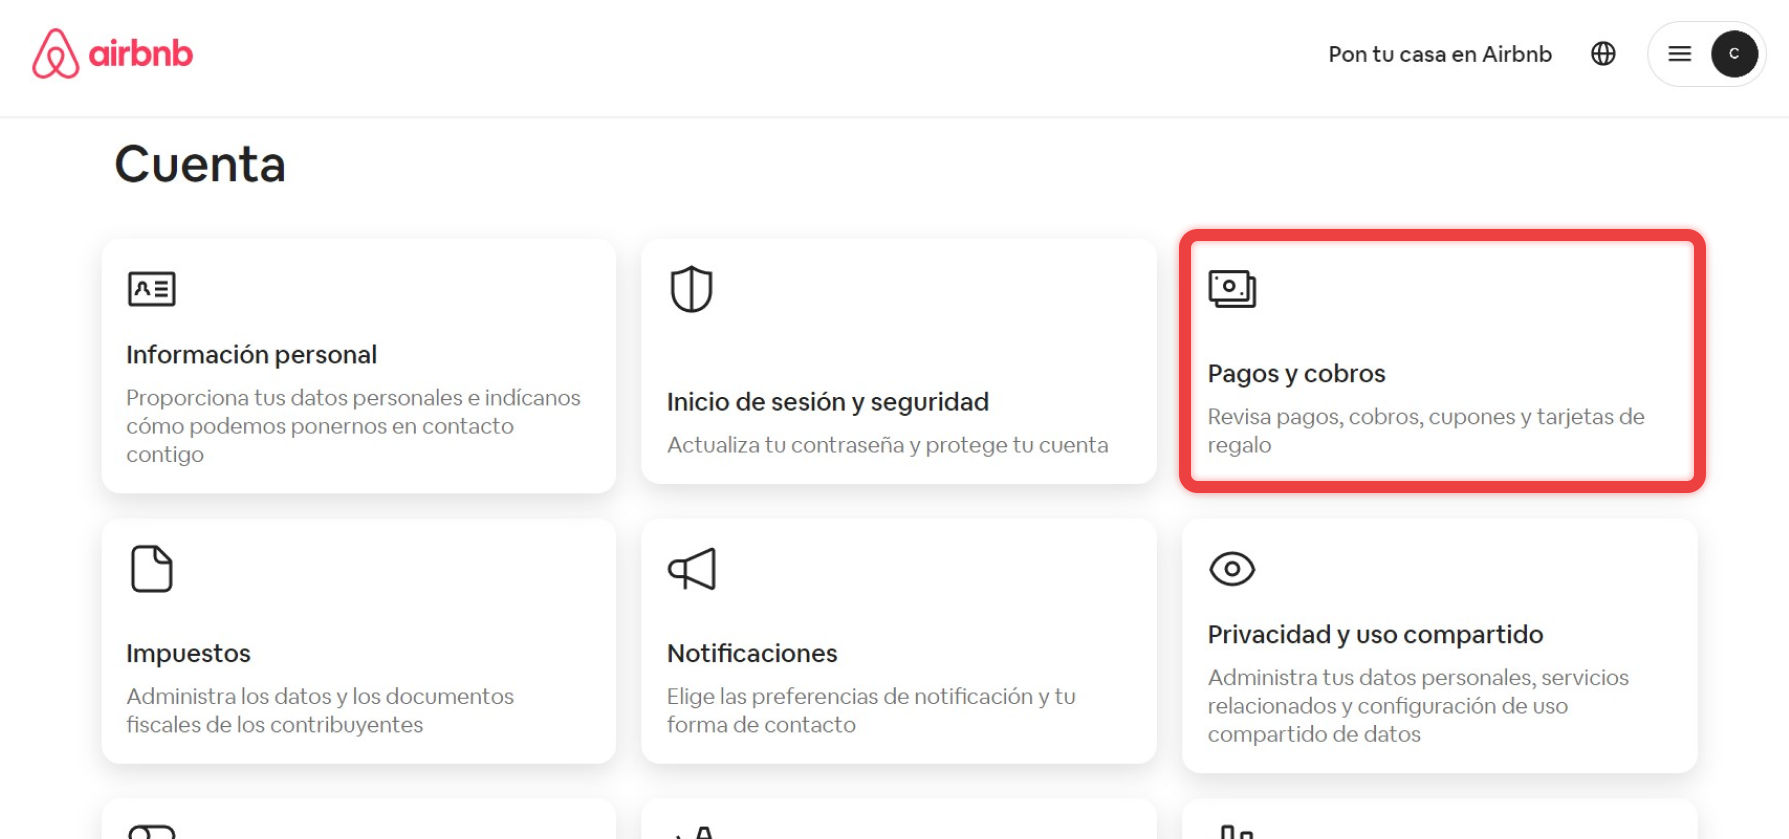Image resolution: width=1789 pixels, height=839 pixels.
Task: Open the 'Notificaciones' title
Action: tap(752, 653)
